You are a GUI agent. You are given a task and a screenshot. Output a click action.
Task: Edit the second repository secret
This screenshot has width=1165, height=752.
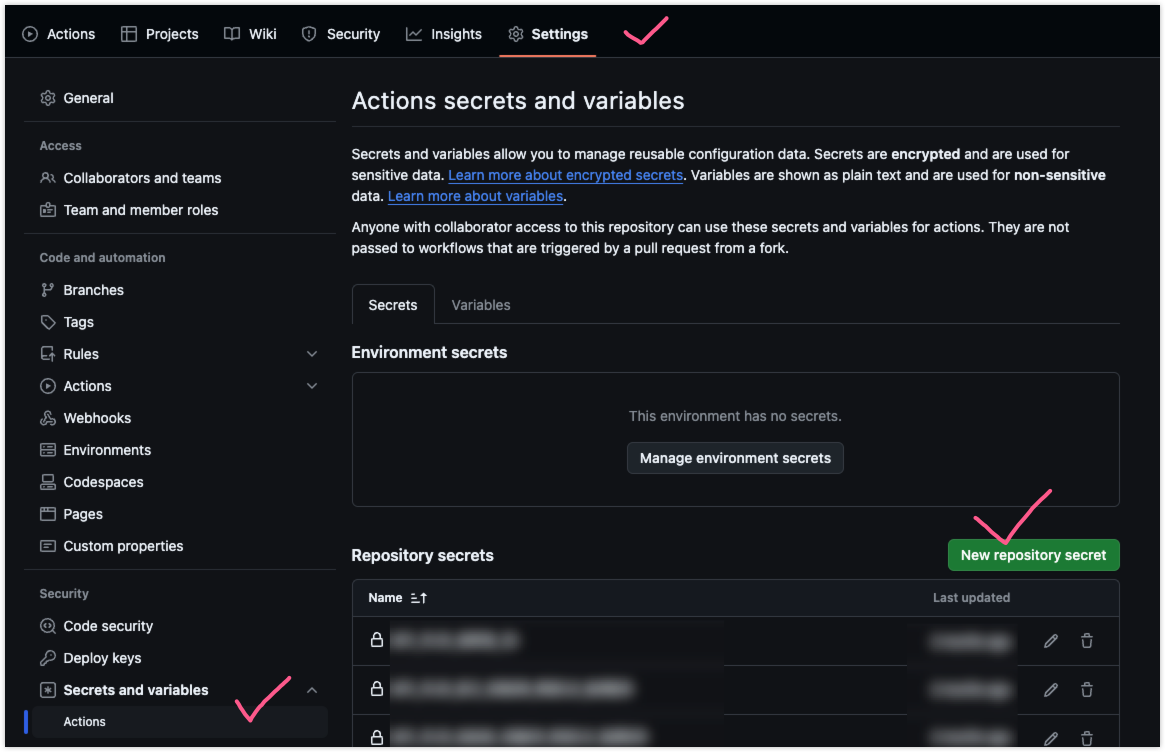[1051, 690]
